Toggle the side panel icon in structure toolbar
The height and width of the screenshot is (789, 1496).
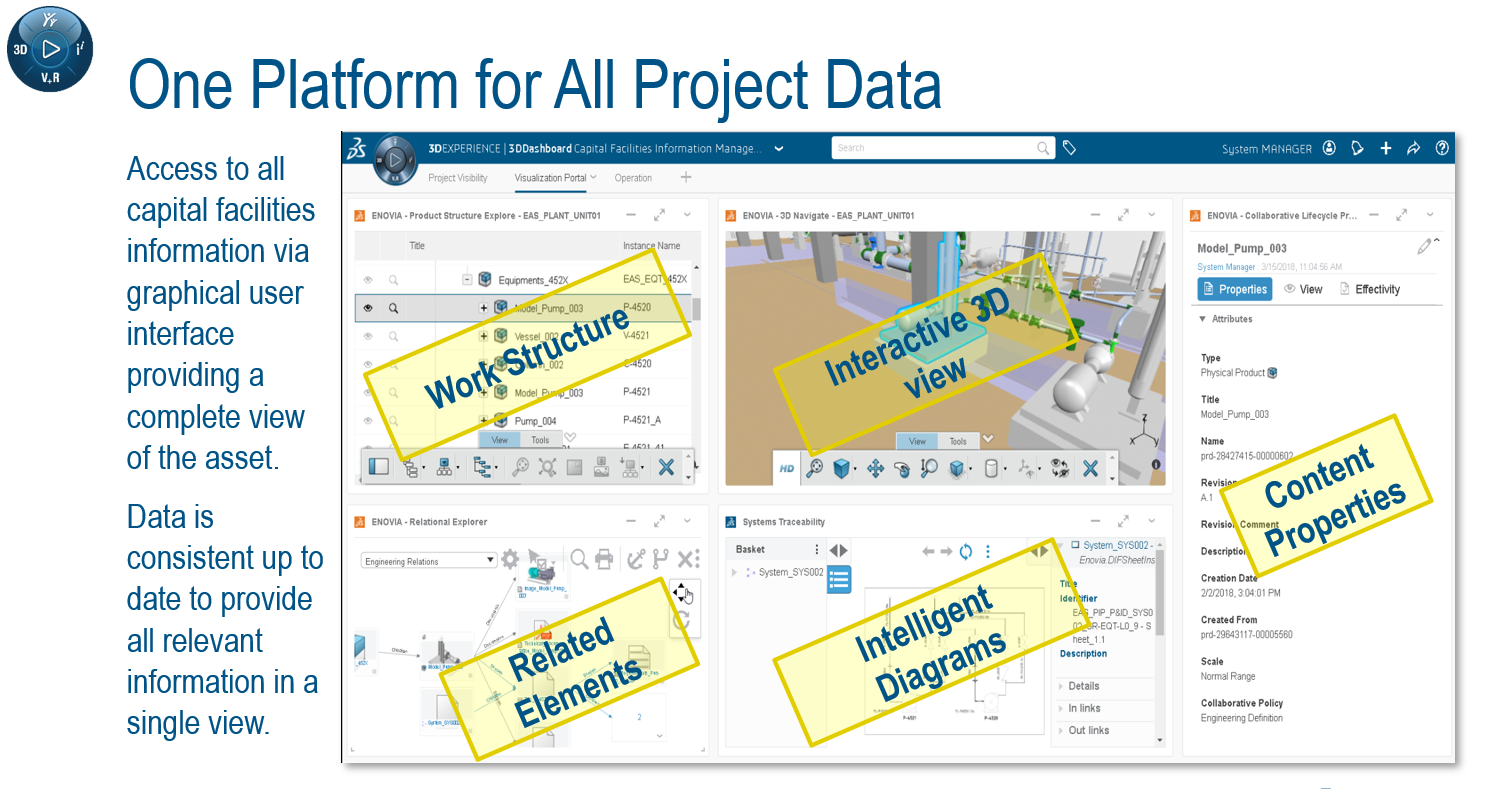point(378,466)
